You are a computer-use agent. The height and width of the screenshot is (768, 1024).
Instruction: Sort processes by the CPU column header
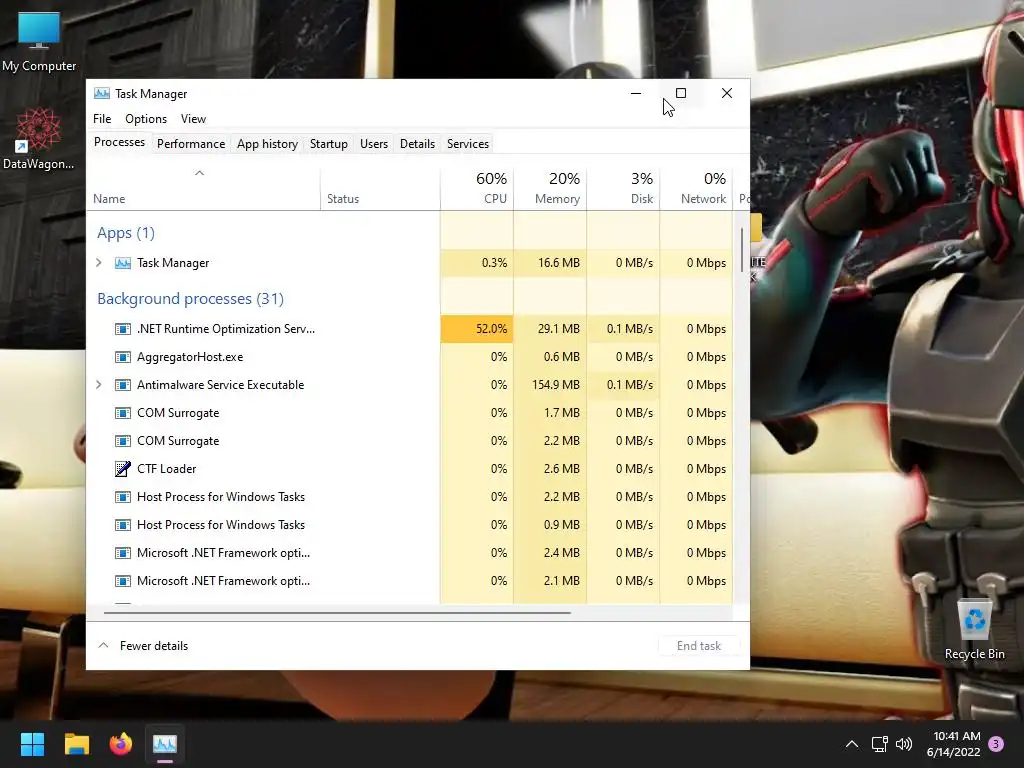[477, 189]
